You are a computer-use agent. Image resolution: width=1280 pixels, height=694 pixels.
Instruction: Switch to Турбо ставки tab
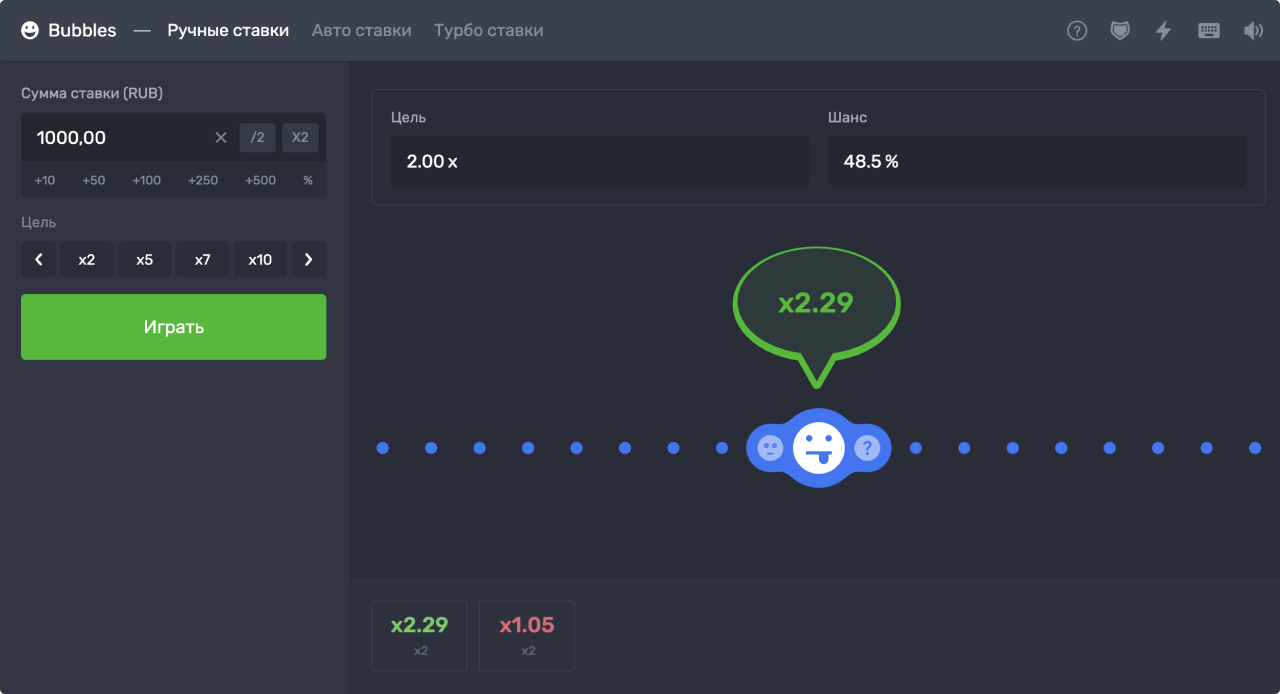[x=488, y=31]
